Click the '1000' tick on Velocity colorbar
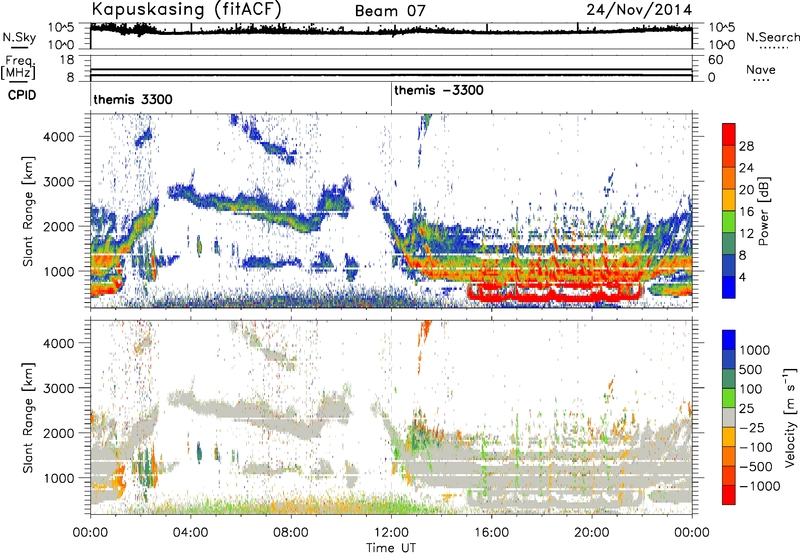Screen dimensions: 800x554 tap(755, 350)
